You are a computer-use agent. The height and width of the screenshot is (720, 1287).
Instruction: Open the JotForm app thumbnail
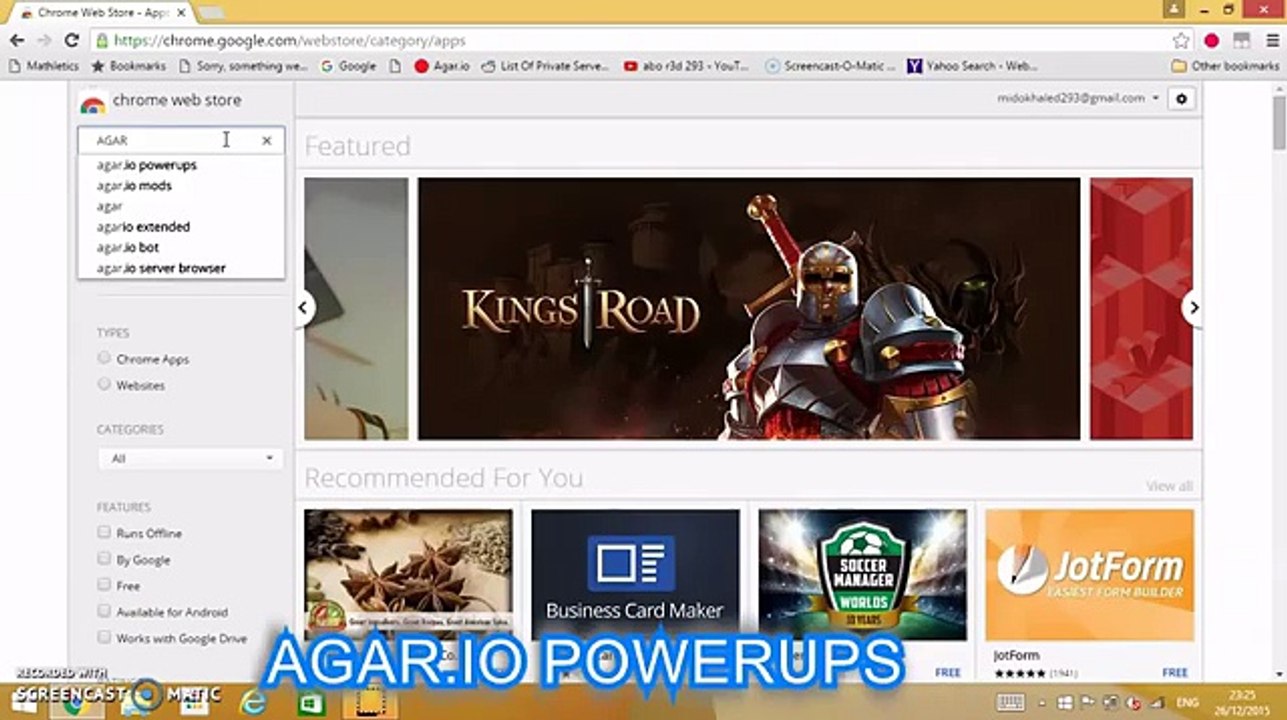point(1089,575)
